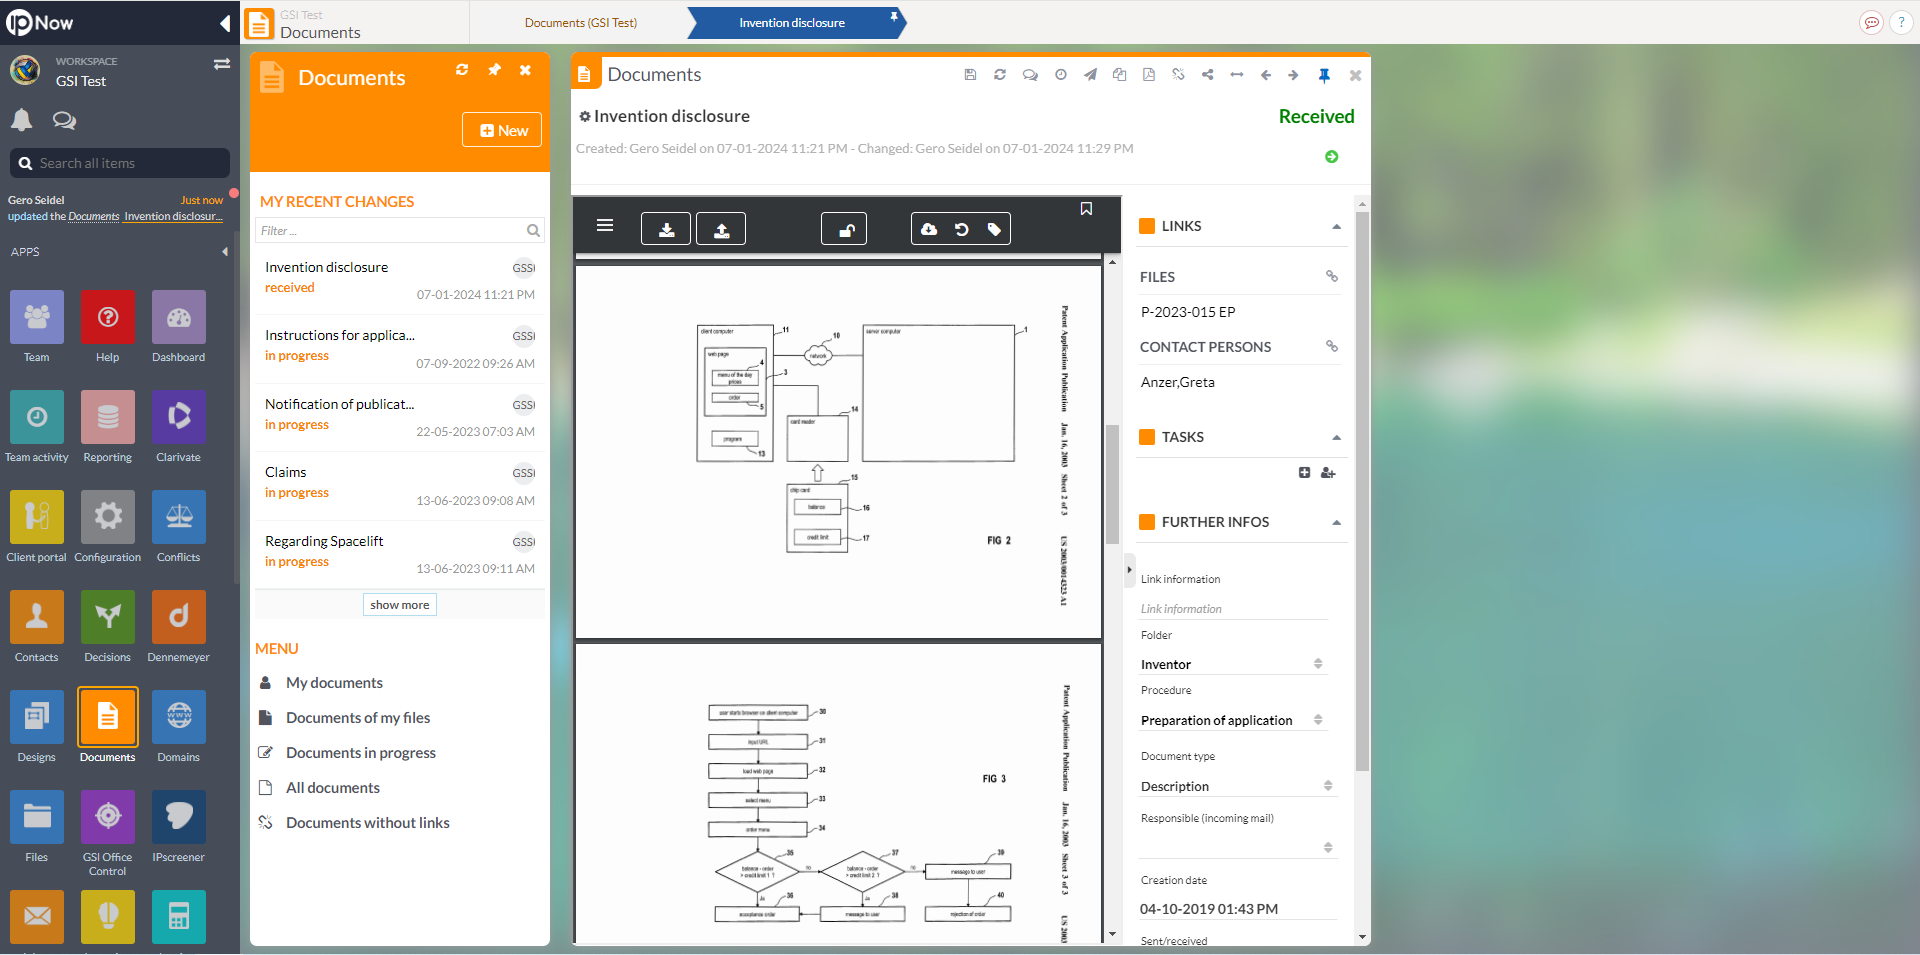Toggle the document lock in the viewer toolbar
The height and width of the screenshot is (955, 1920).
(844, 228)
